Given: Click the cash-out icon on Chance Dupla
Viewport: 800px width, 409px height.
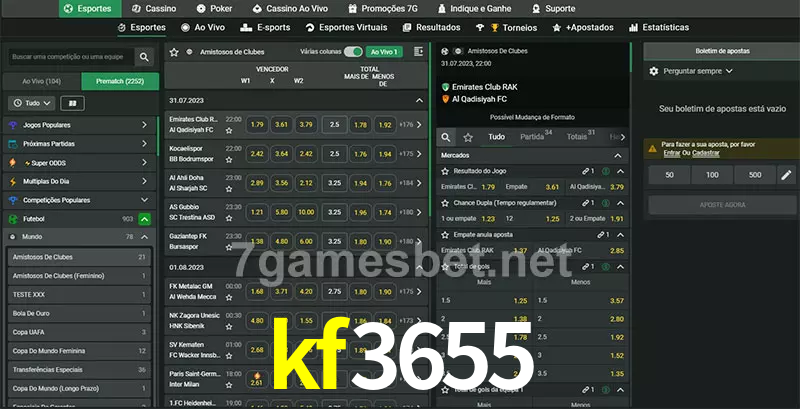Looking at the screenshot, I should pyautogui.click(x=606, y=203).
